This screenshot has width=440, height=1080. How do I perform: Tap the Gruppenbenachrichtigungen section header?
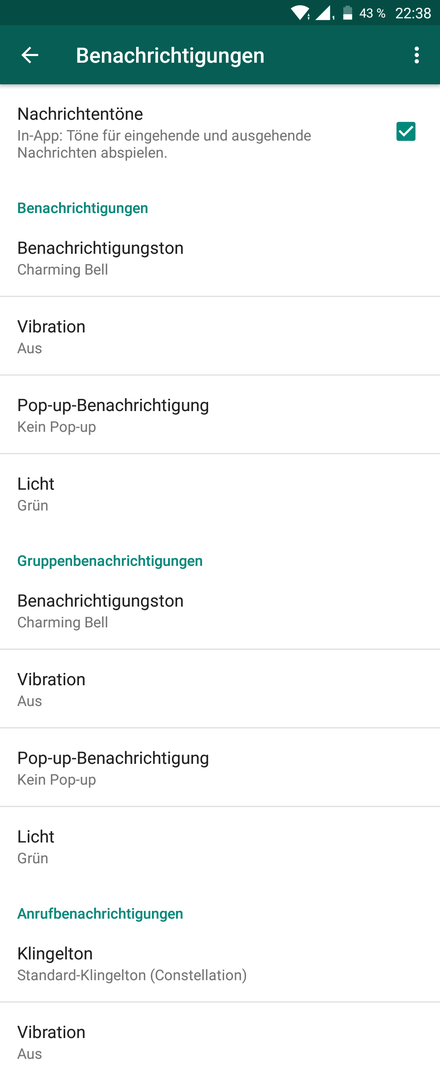(x=110, y=561)
